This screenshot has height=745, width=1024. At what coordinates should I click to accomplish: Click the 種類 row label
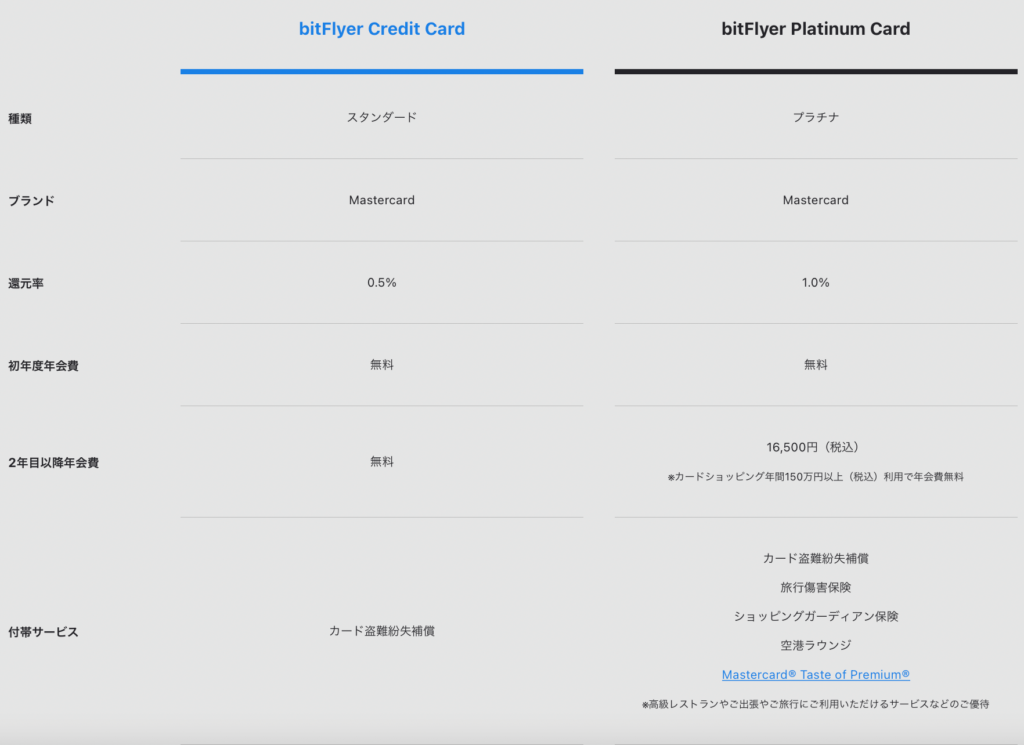click(x=20, y=118)
